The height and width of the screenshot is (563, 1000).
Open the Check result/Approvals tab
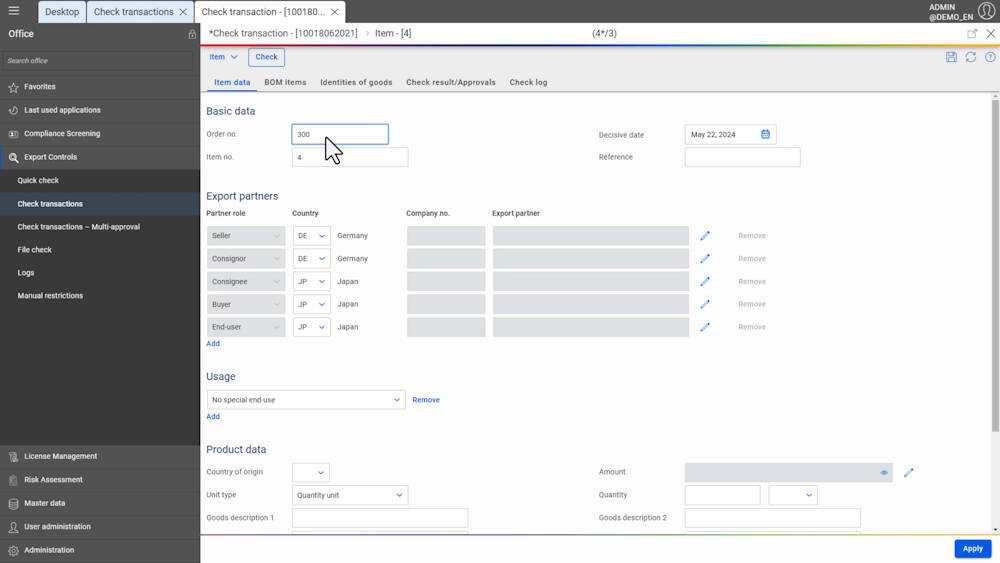(x=450, y=82)
